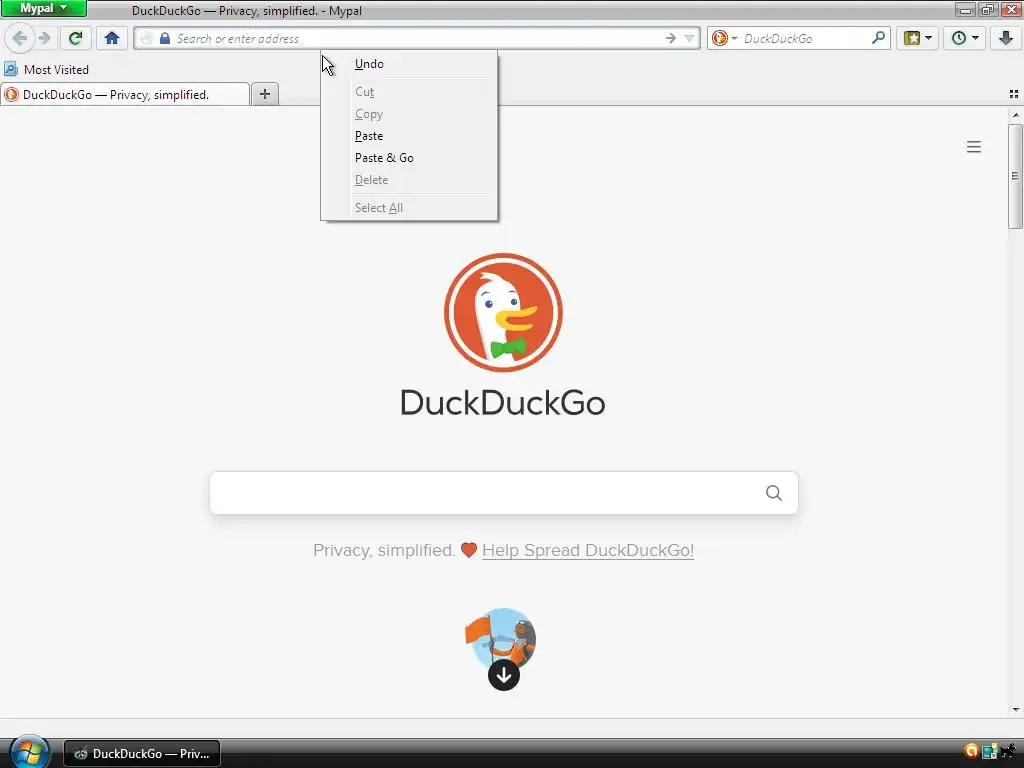Click the scrollbar up arrow
Viewport: 1024px width, 768px height.
(x=1015, y=115)
